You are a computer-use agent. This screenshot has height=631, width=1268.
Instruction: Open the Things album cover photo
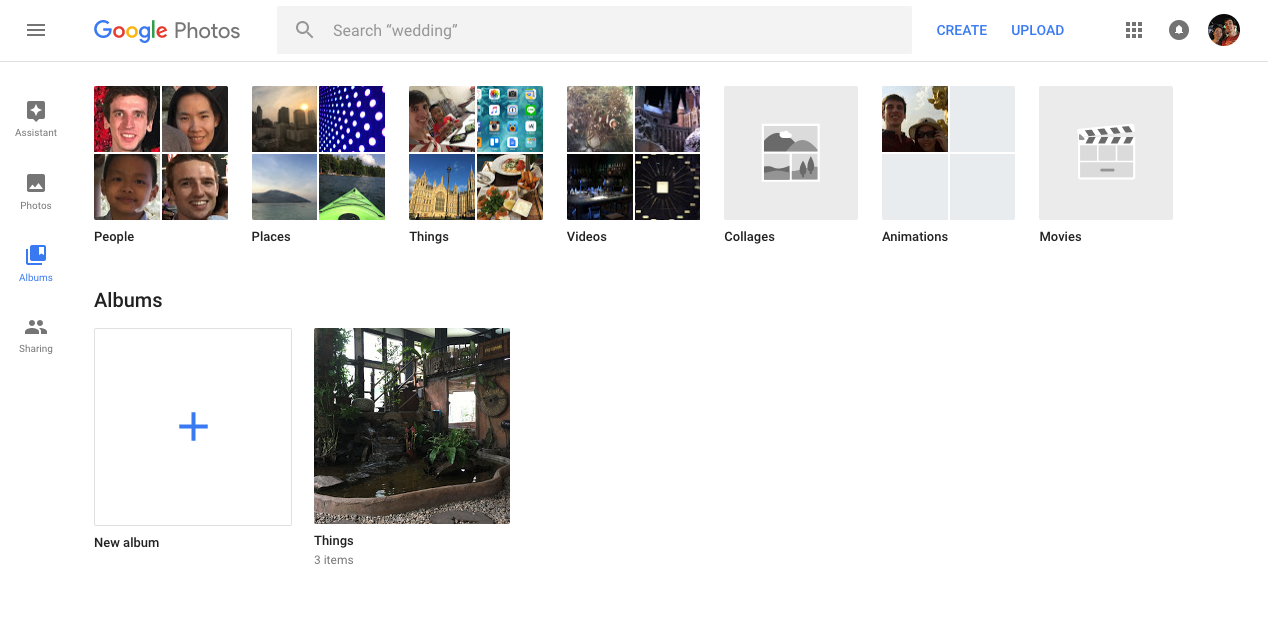pos(412,426)
